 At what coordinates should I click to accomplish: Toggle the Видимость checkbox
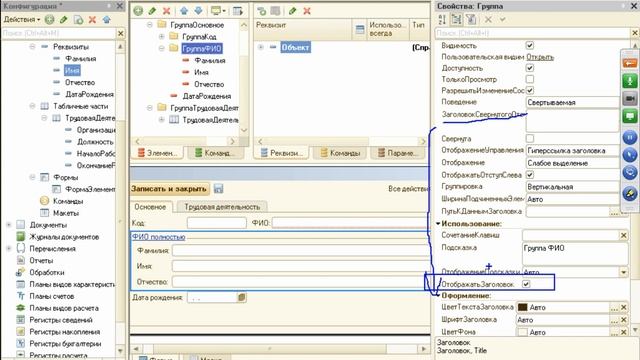(x=530, y=45)
